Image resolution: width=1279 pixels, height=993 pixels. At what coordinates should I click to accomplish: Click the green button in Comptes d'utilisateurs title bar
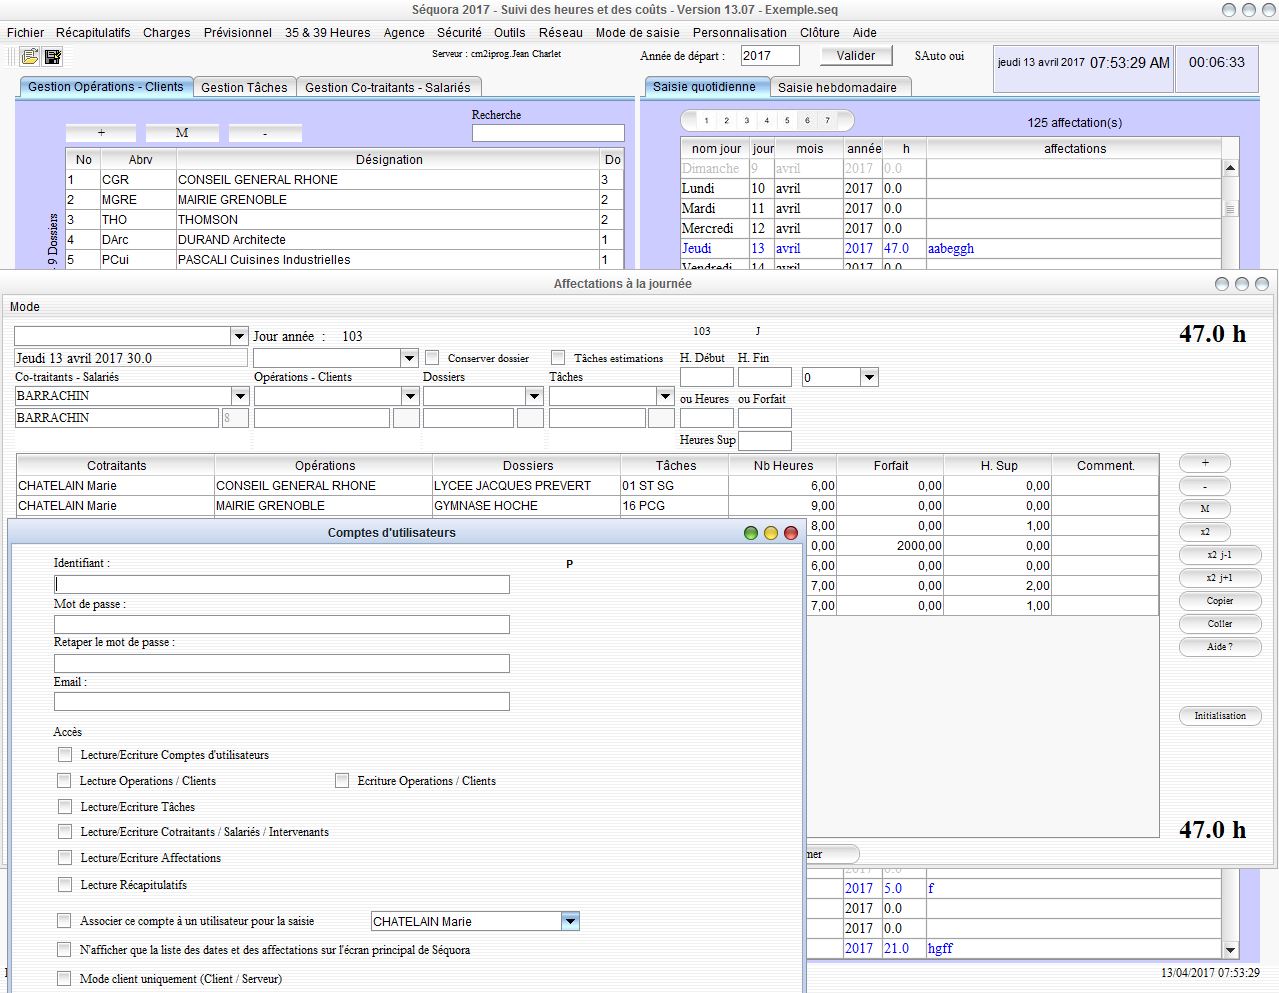pyautogui.click(x=750, y=533)
